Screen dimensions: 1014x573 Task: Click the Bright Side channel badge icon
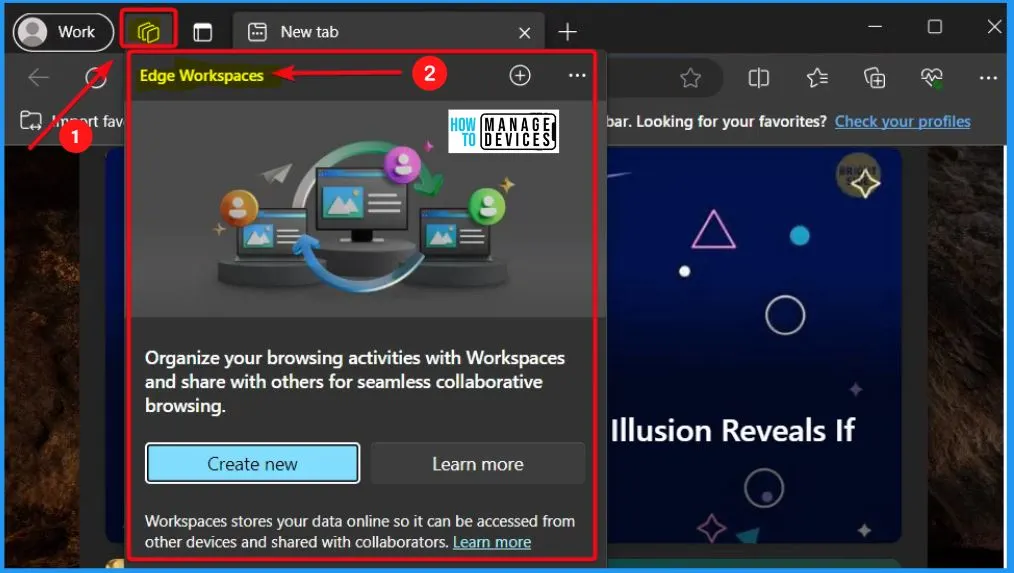[x=858, y=175]
